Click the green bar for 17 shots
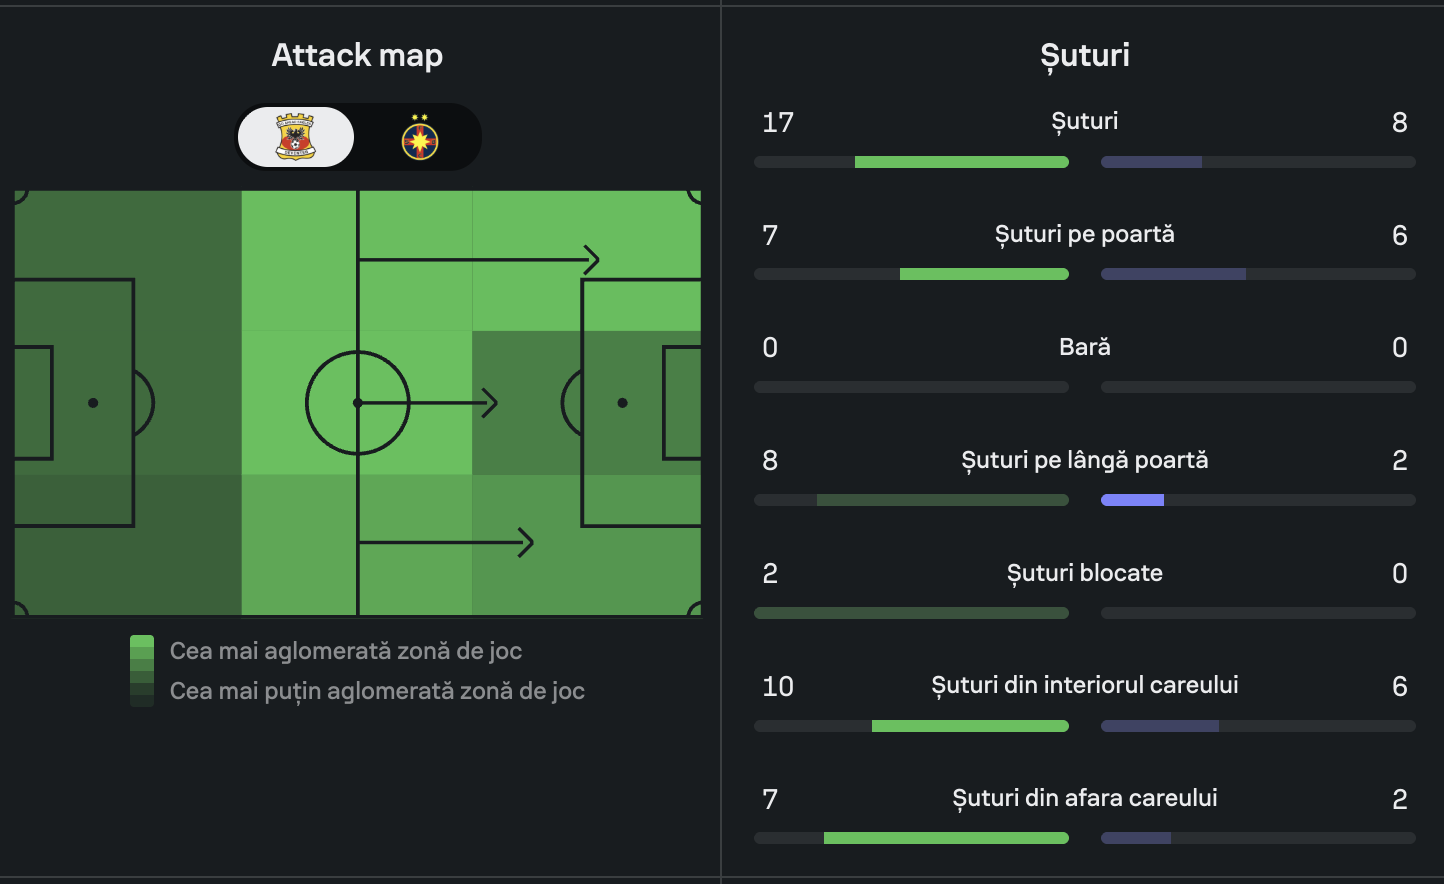The image size is (1444, 884). coord(961,162)
